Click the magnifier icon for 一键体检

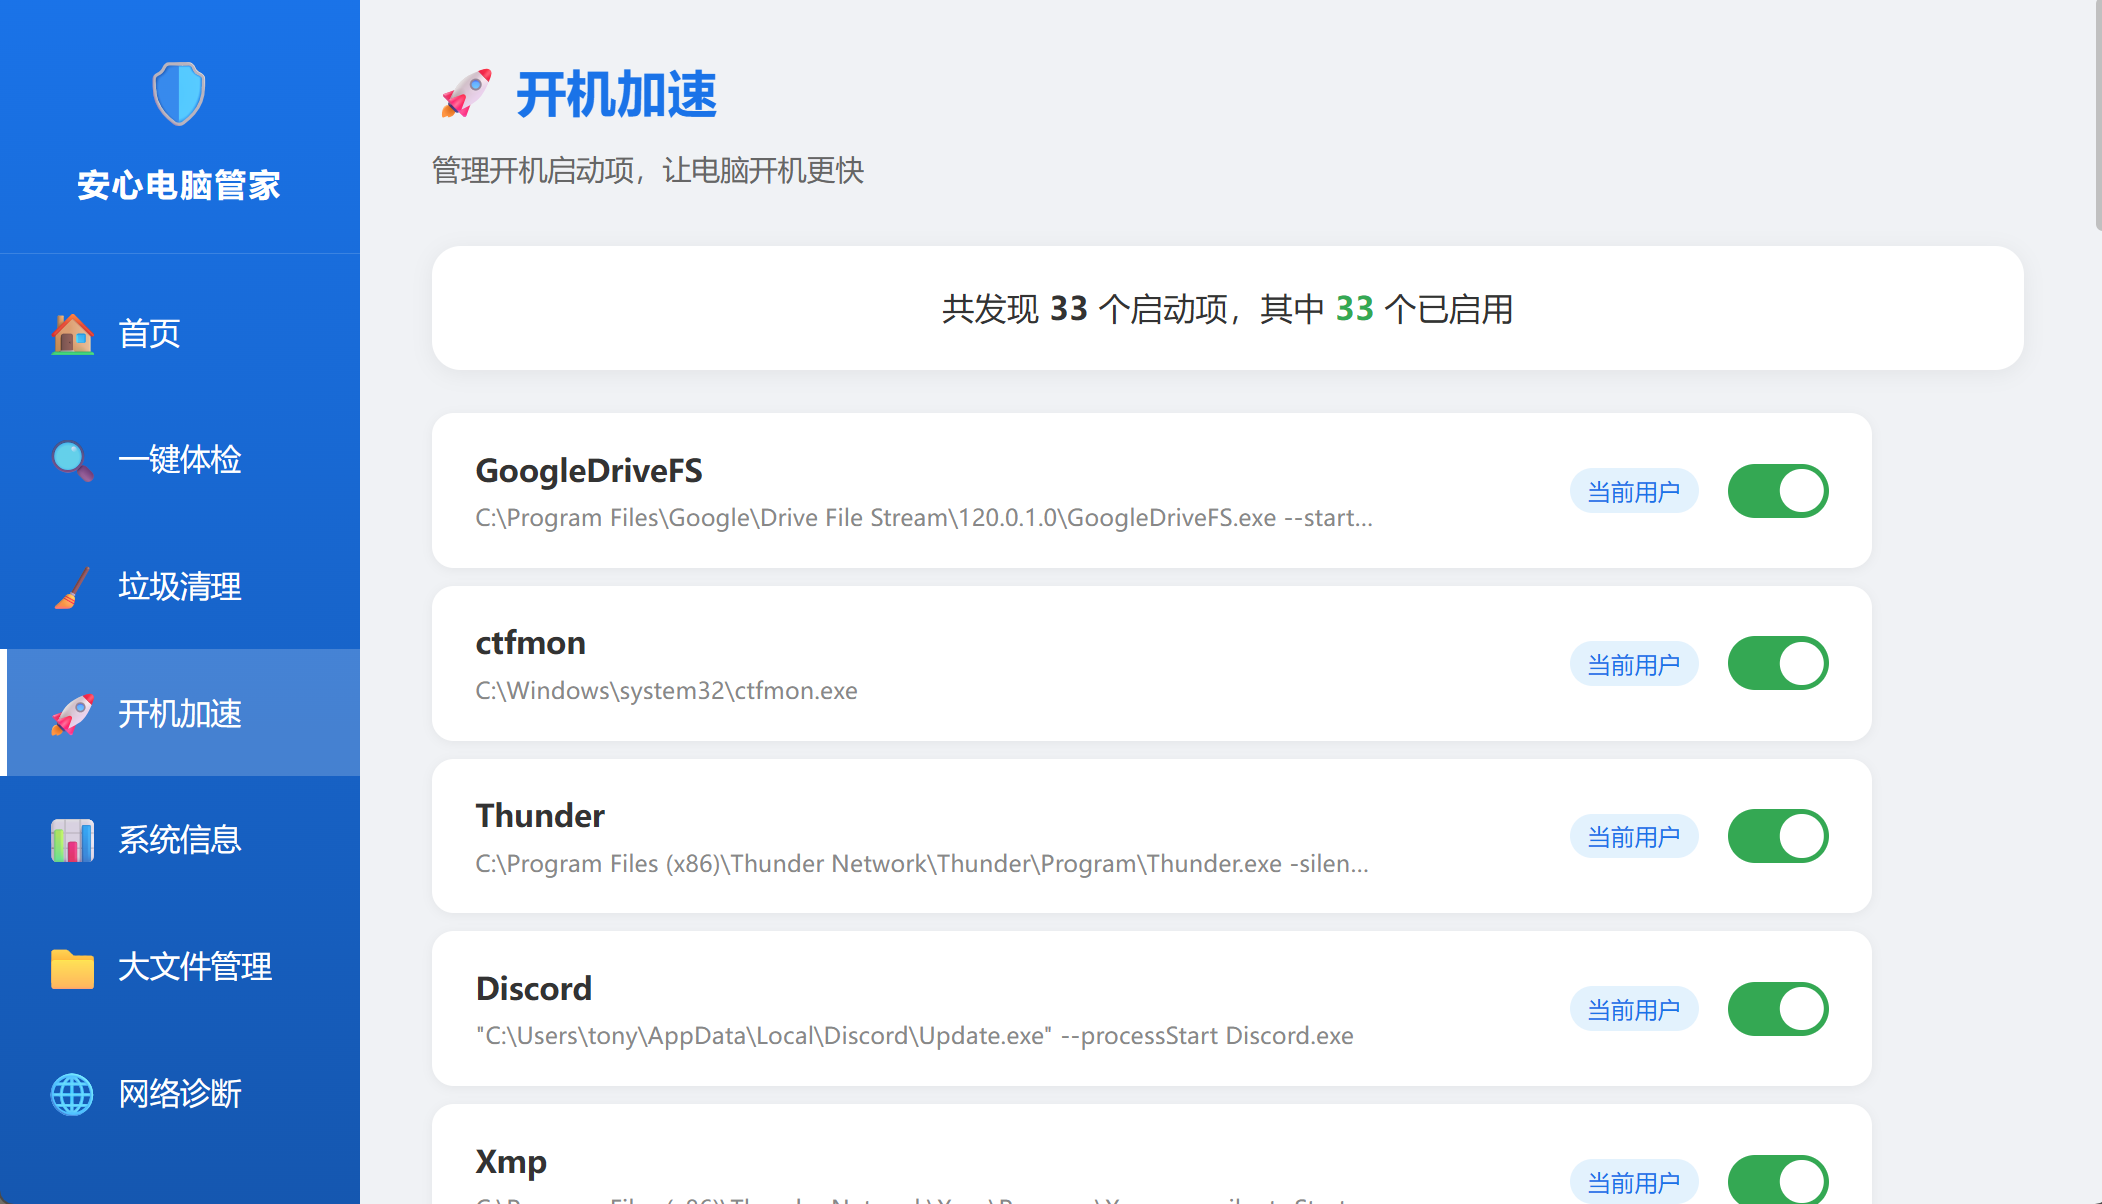(x=72, y=460)
